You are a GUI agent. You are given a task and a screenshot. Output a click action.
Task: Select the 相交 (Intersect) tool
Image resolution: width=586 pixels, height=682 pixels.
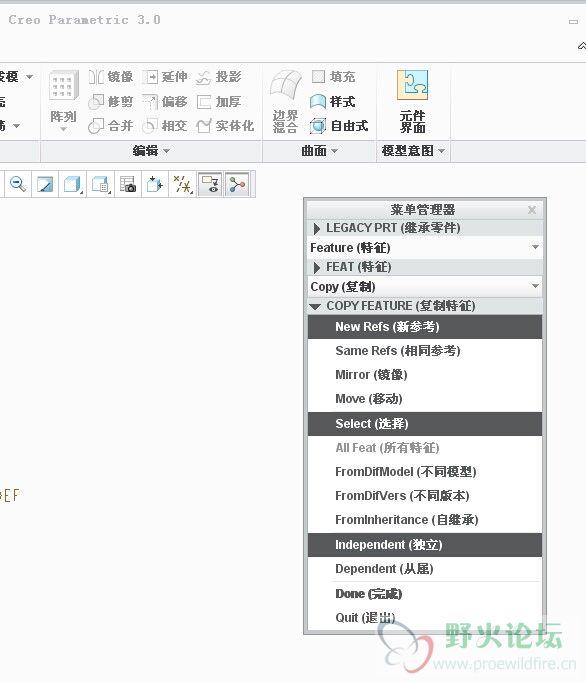tap(165, 126)
